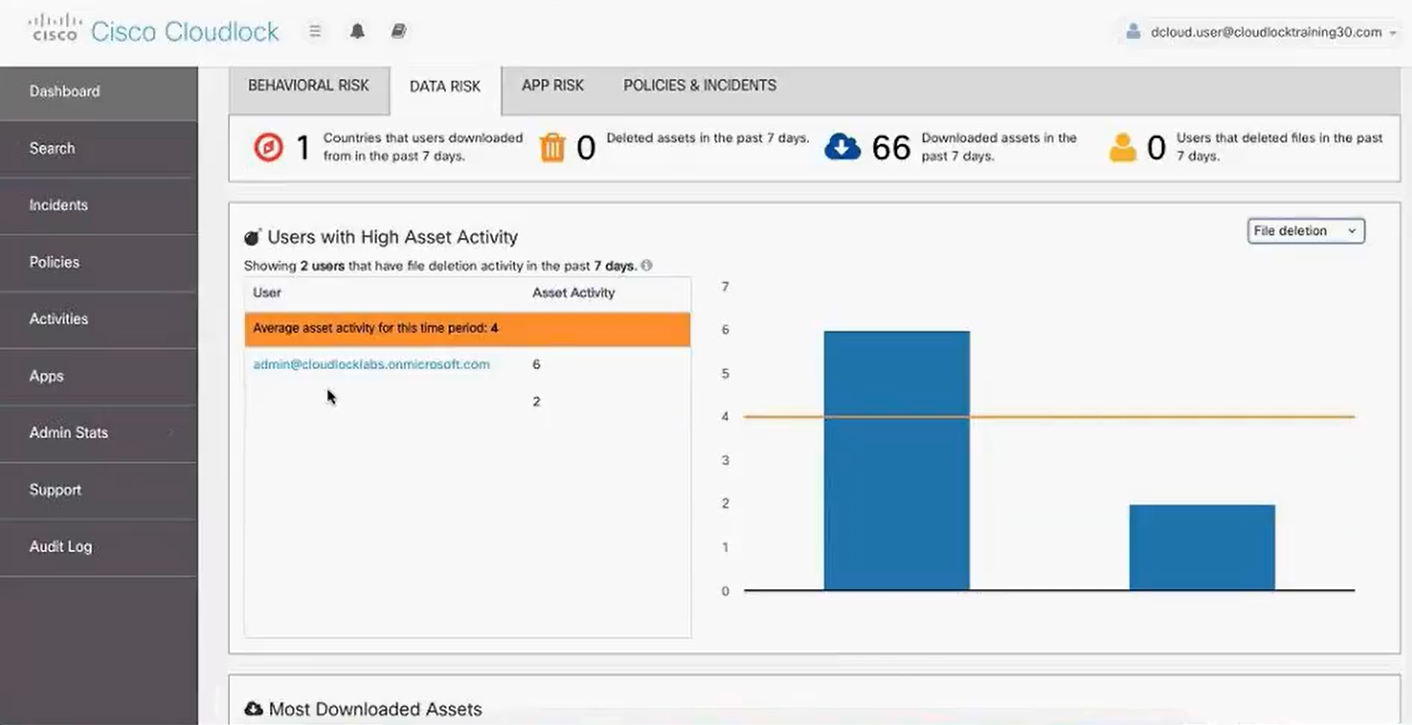Click the tall blue bar for 6 activities
Image resolution: width=1412 pixels, height=725 pixels.
click(897, 460)
